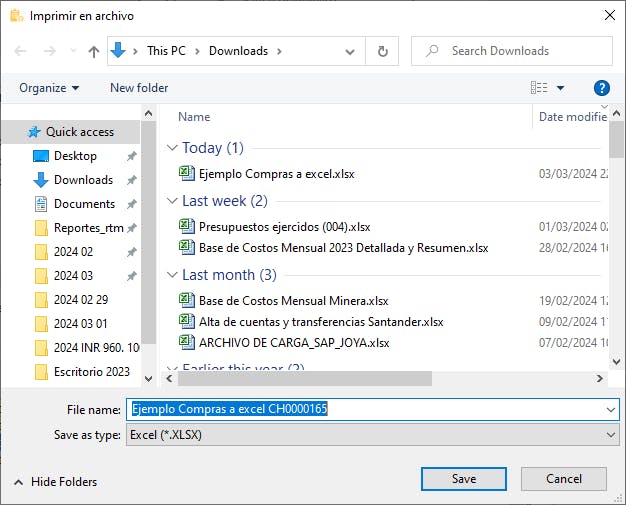Click the pin icon next to Documents
626x505 pixels.
132,204
